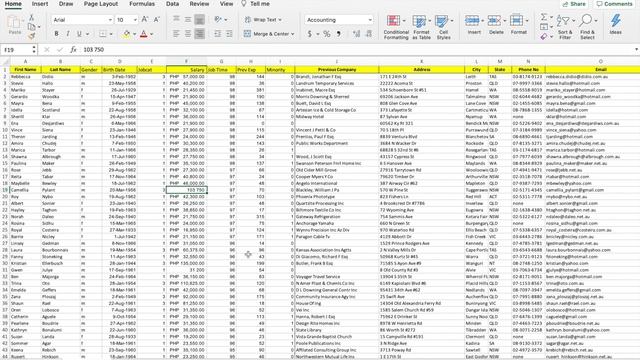Switch to the Page Layout tab
640x360 pixels.
coord(101,4)
